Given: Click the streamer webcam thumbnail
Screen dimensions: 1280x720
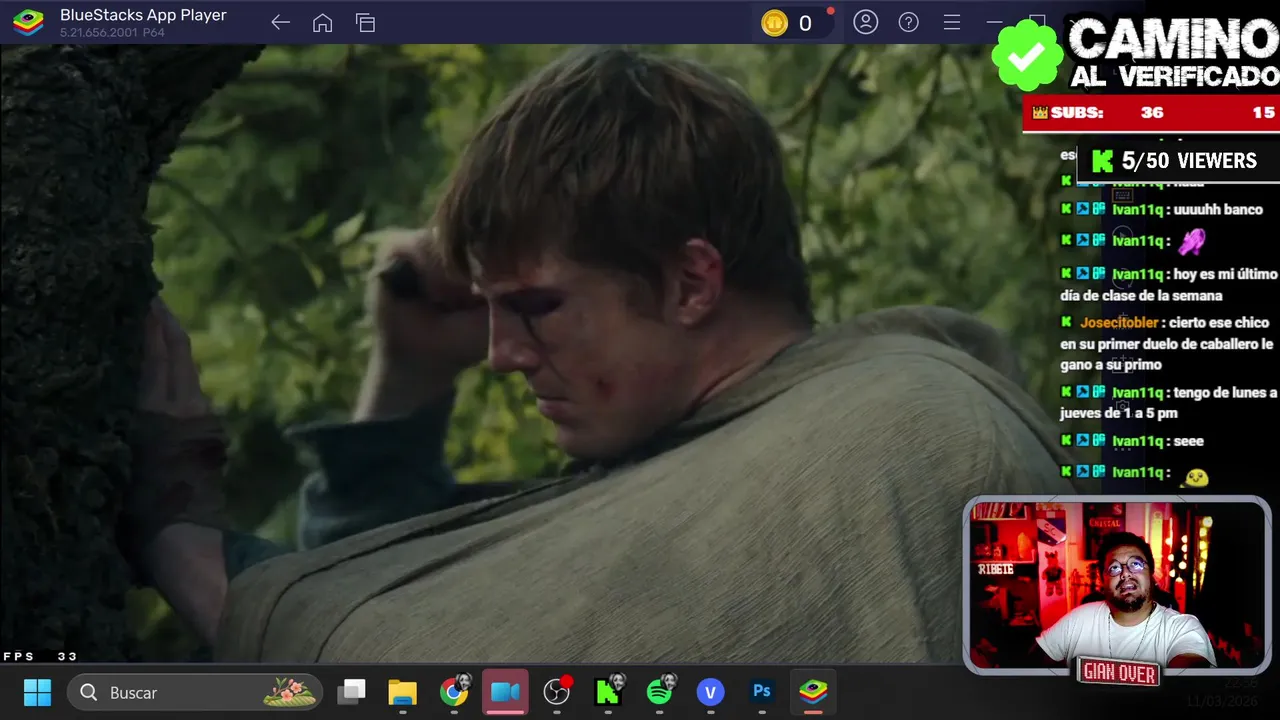Looking at the screenshot, I should (1117, 585).
